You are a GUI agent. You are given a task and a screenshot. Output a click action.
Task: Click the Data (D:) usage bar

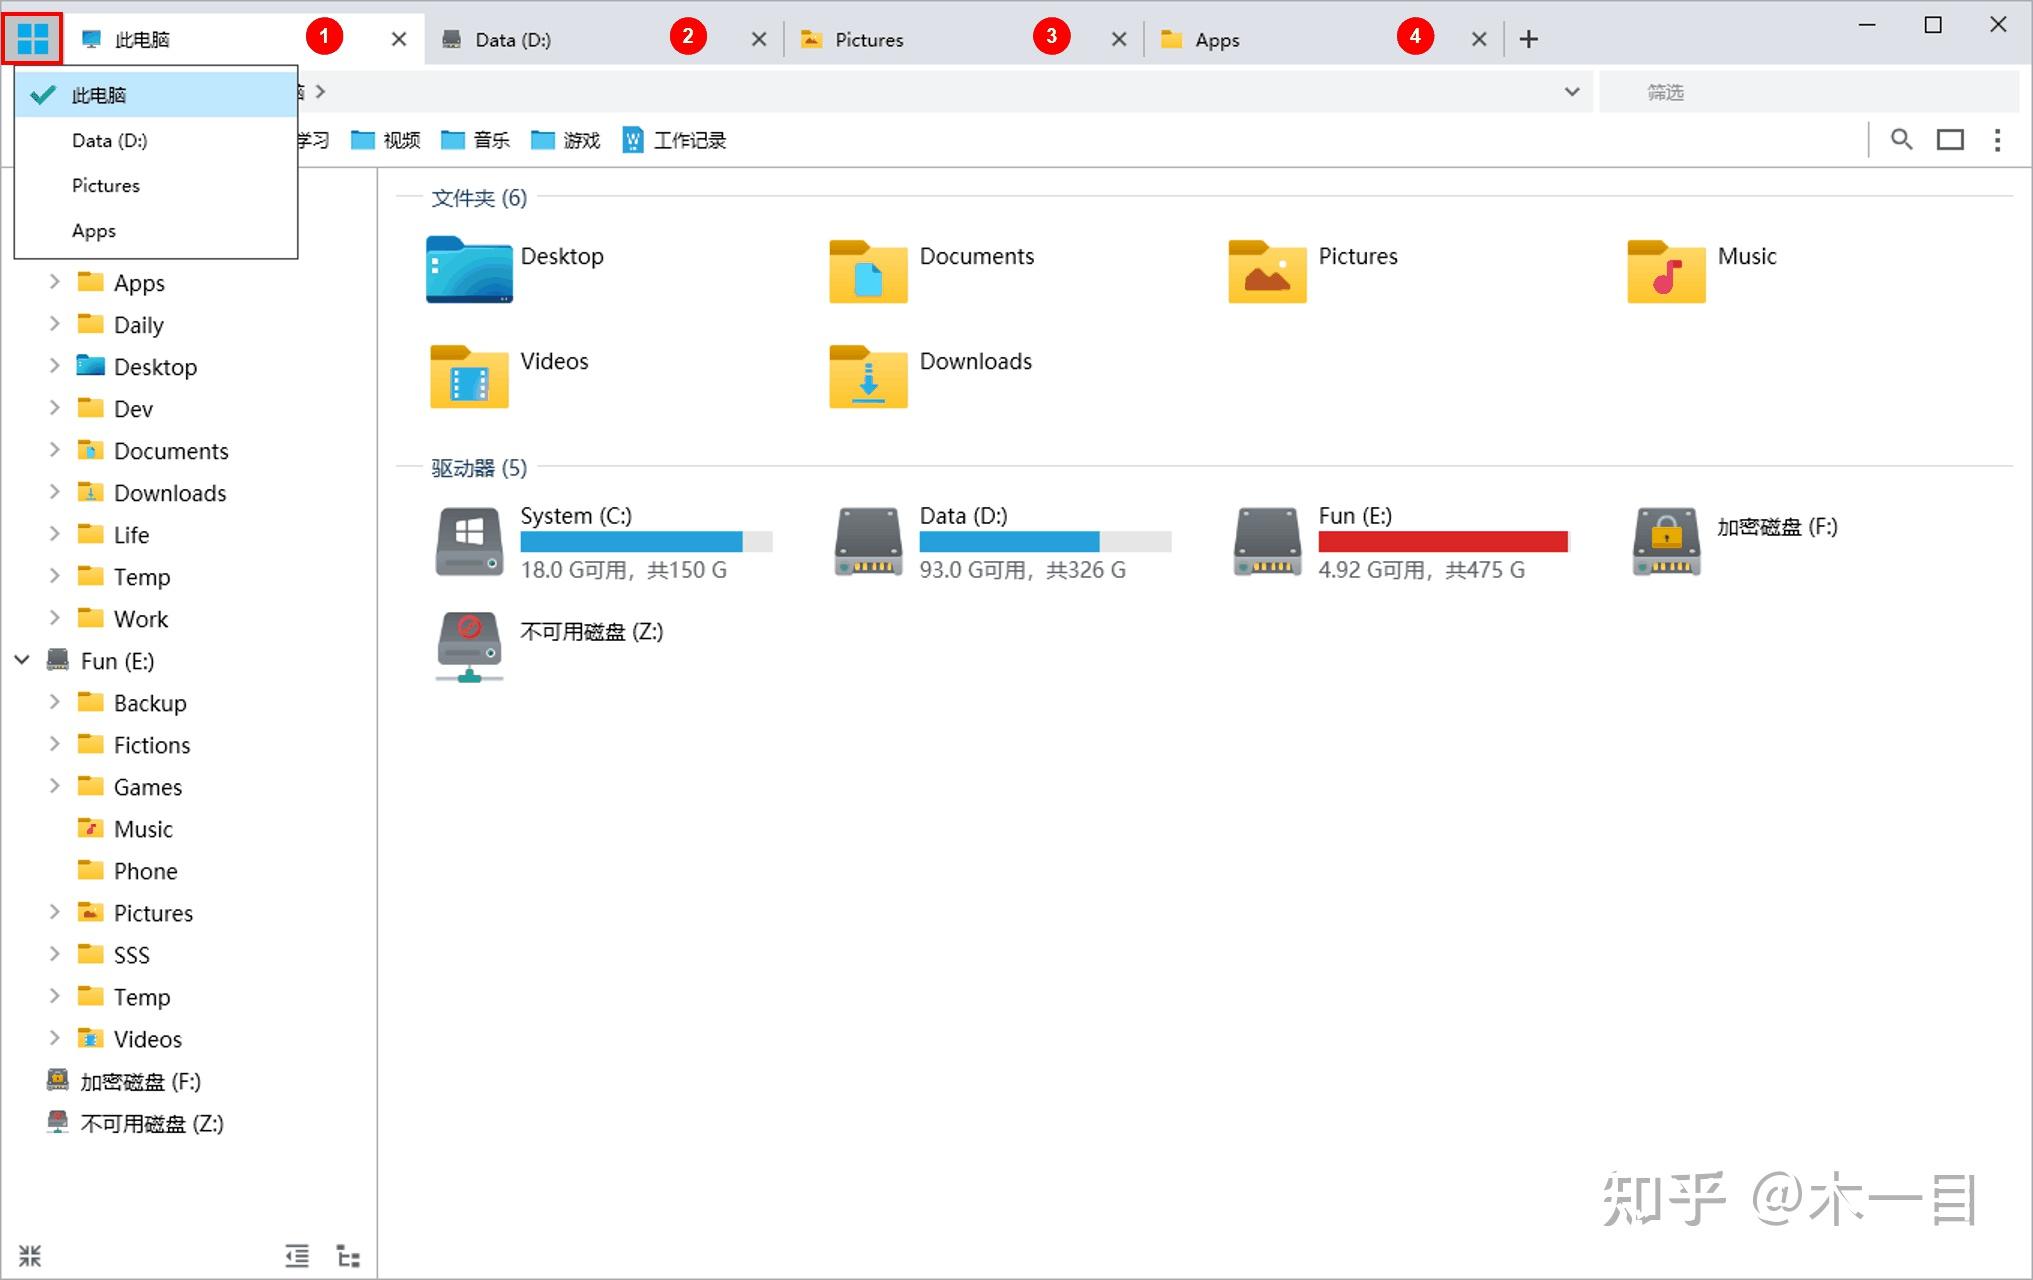tap(1045, 541)
